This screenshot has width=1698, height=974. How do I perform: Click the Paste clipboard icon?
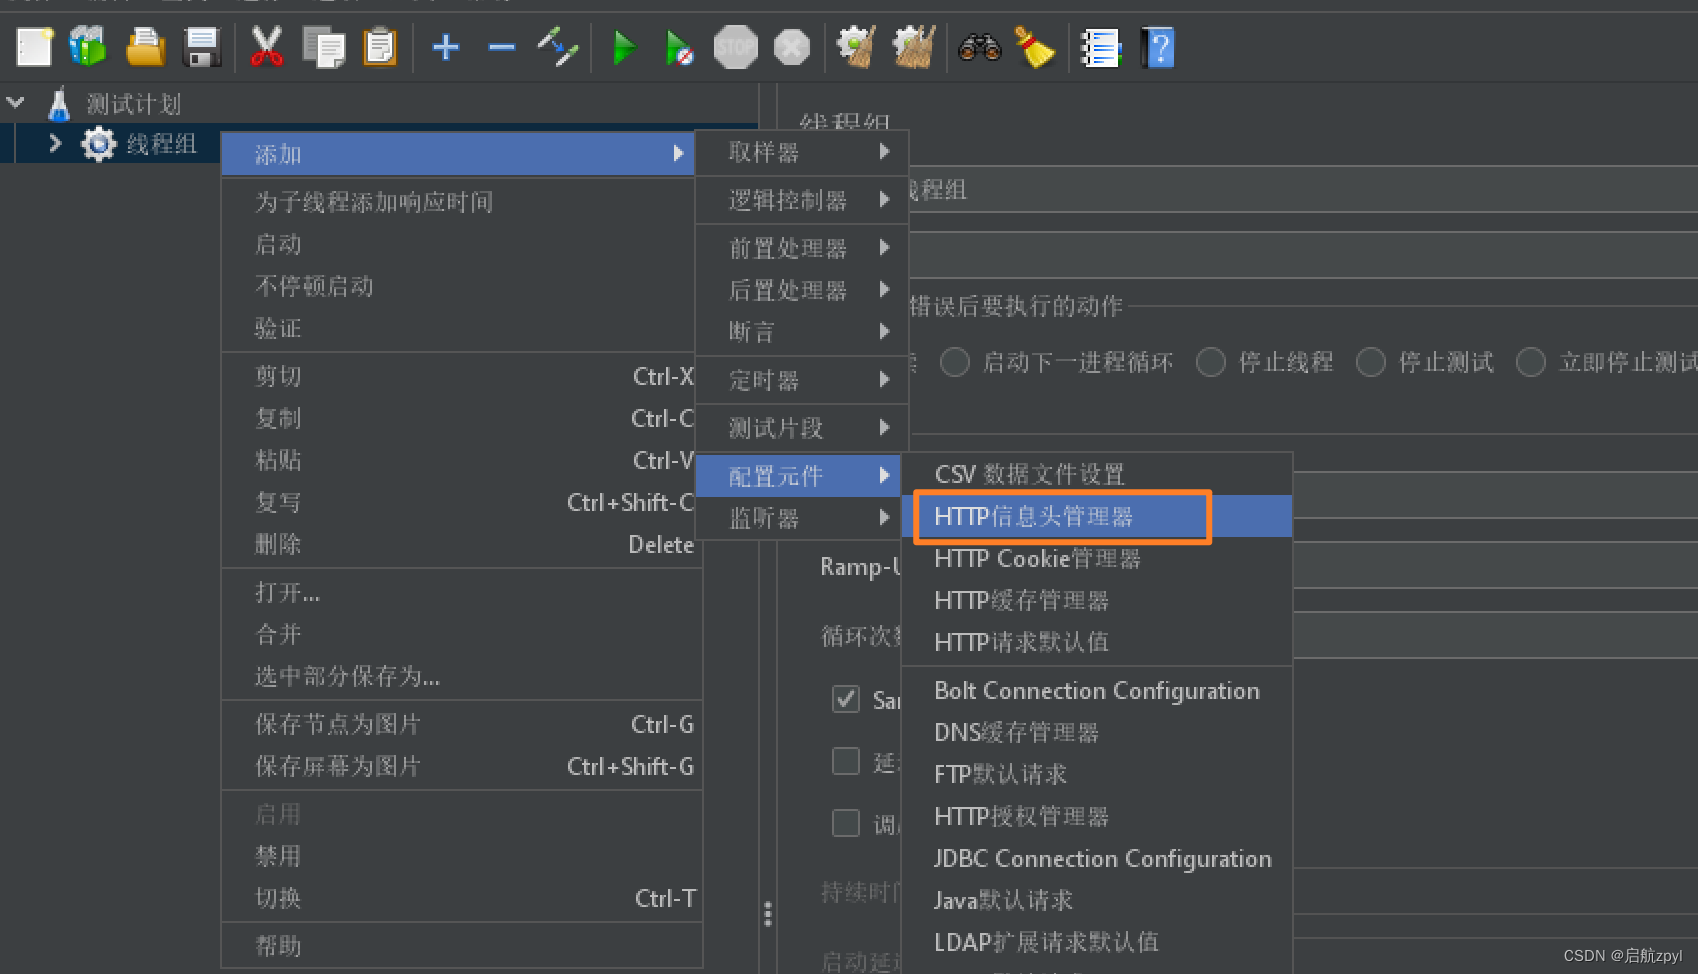tap(380, 47)
